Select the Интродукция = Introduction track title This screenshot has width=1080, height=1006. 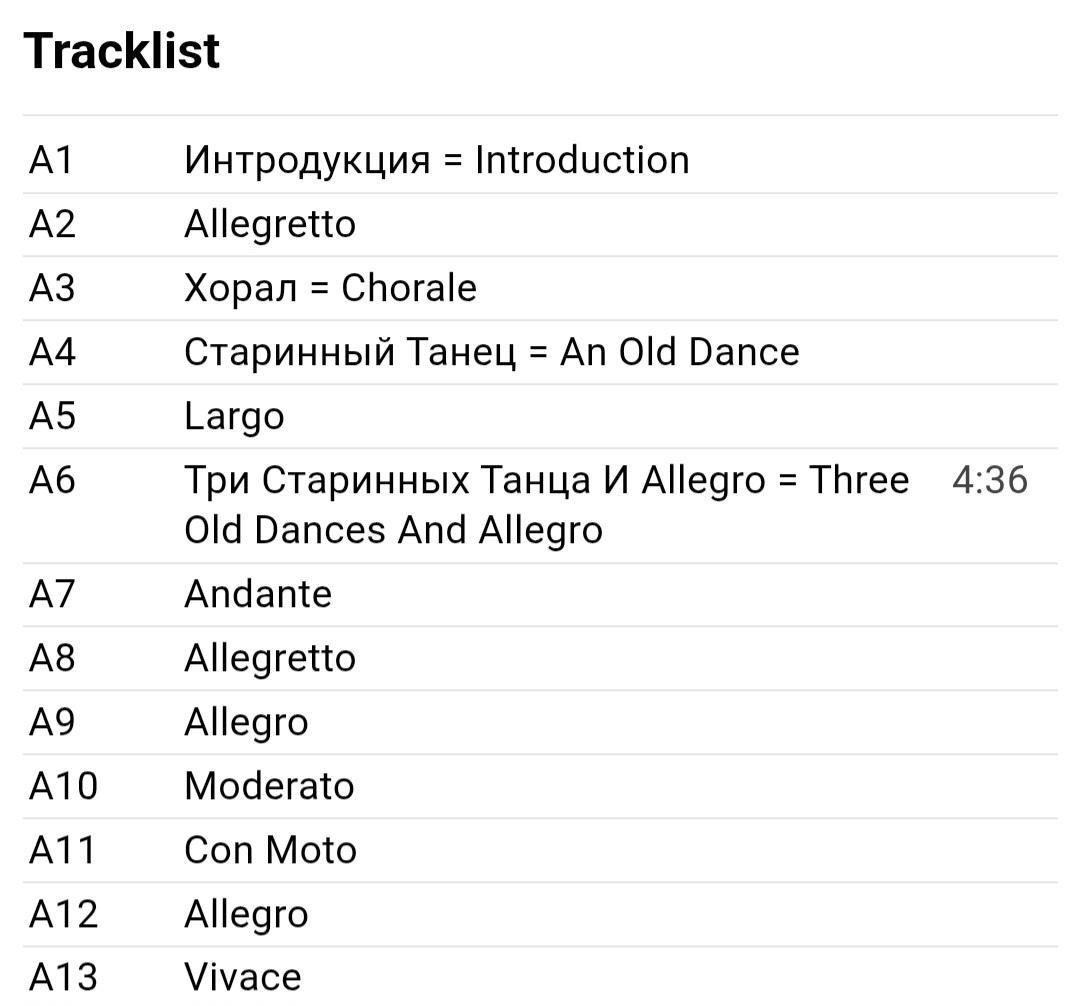(x=436, y=160)
